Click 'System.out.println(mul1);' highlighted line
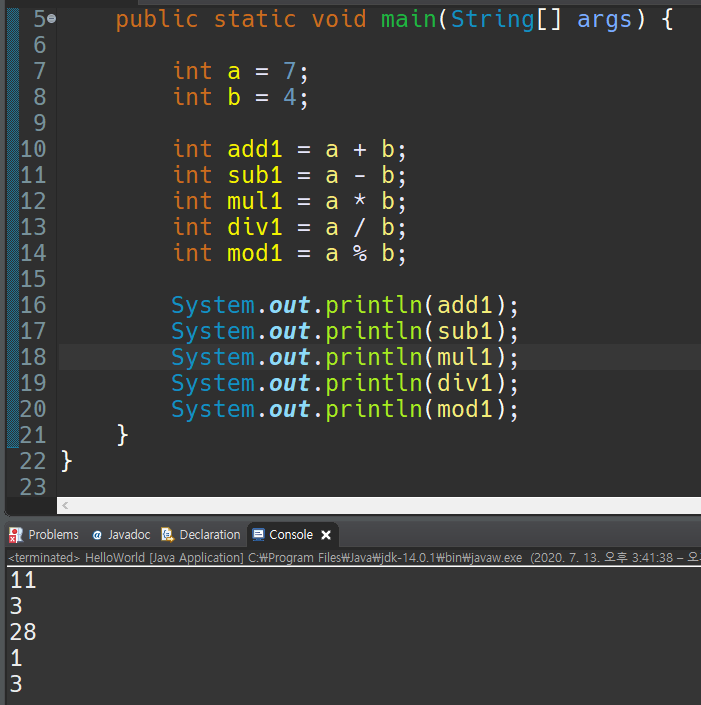Image resolution: width=701 pixels, height=705 pixels. pos(345,358)
